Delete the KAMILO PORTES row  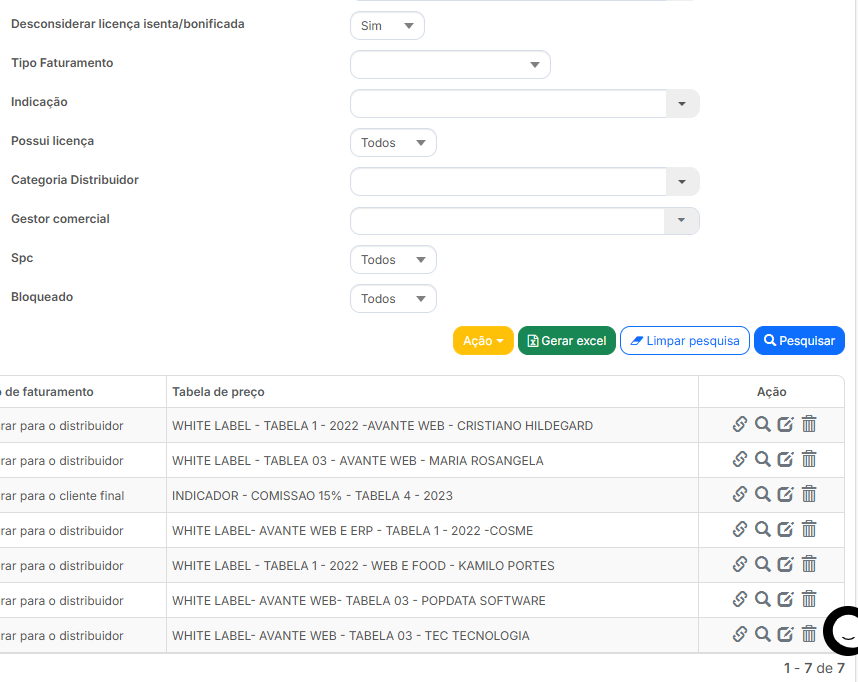809,564
